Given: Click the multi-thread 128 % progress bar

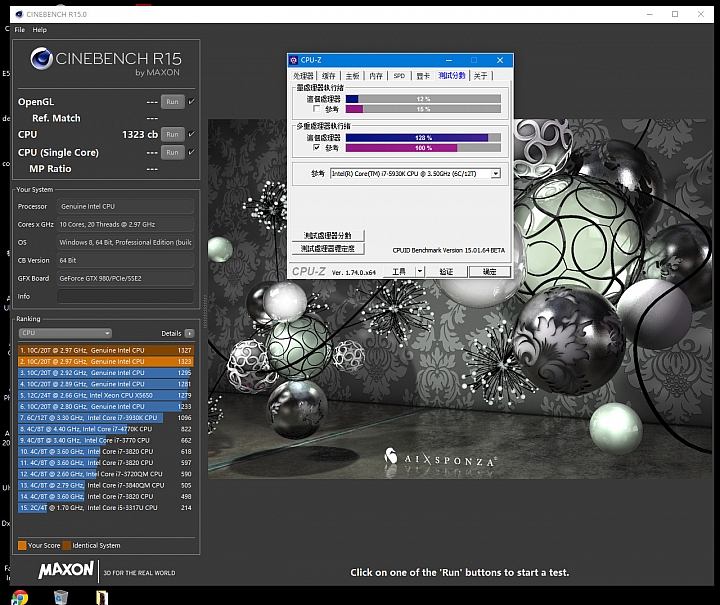Looking at the screenshot, I should tap(423, 138).
